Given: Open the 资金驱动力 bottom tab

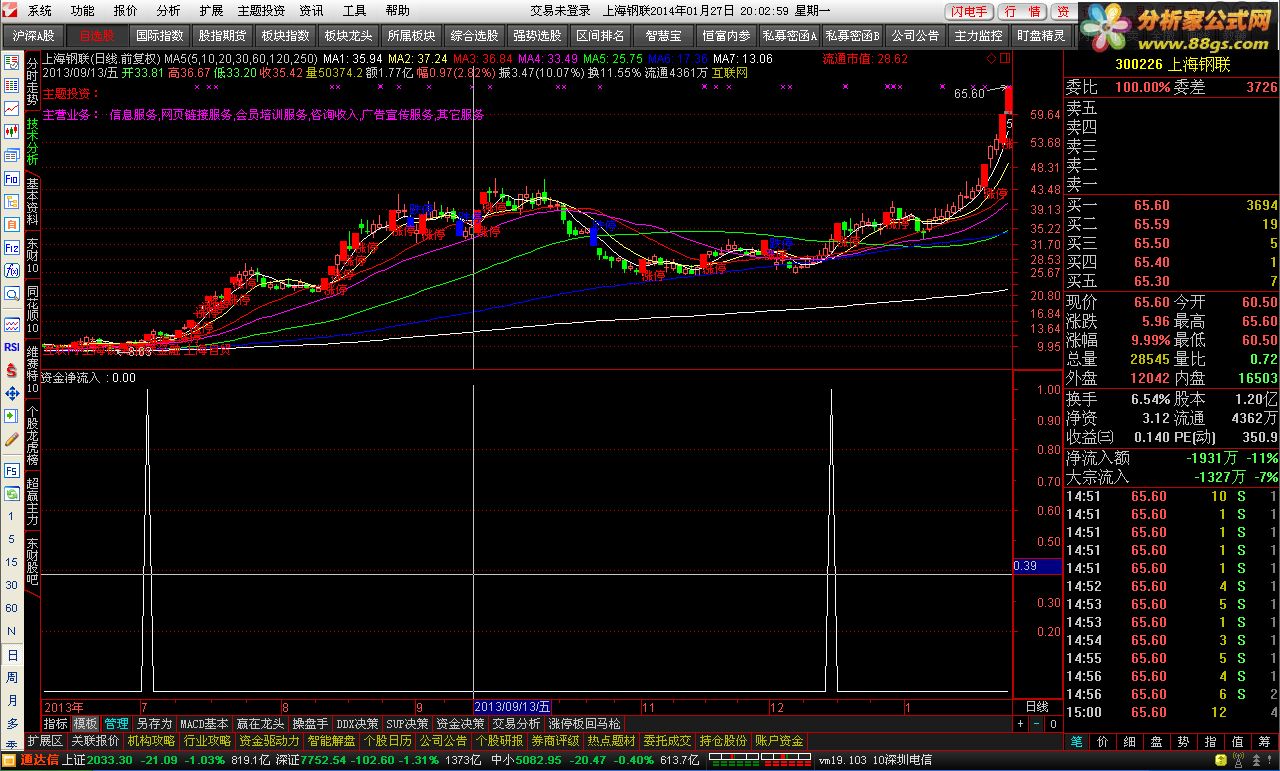Looking at the screenshot, I should click(269, 741).
